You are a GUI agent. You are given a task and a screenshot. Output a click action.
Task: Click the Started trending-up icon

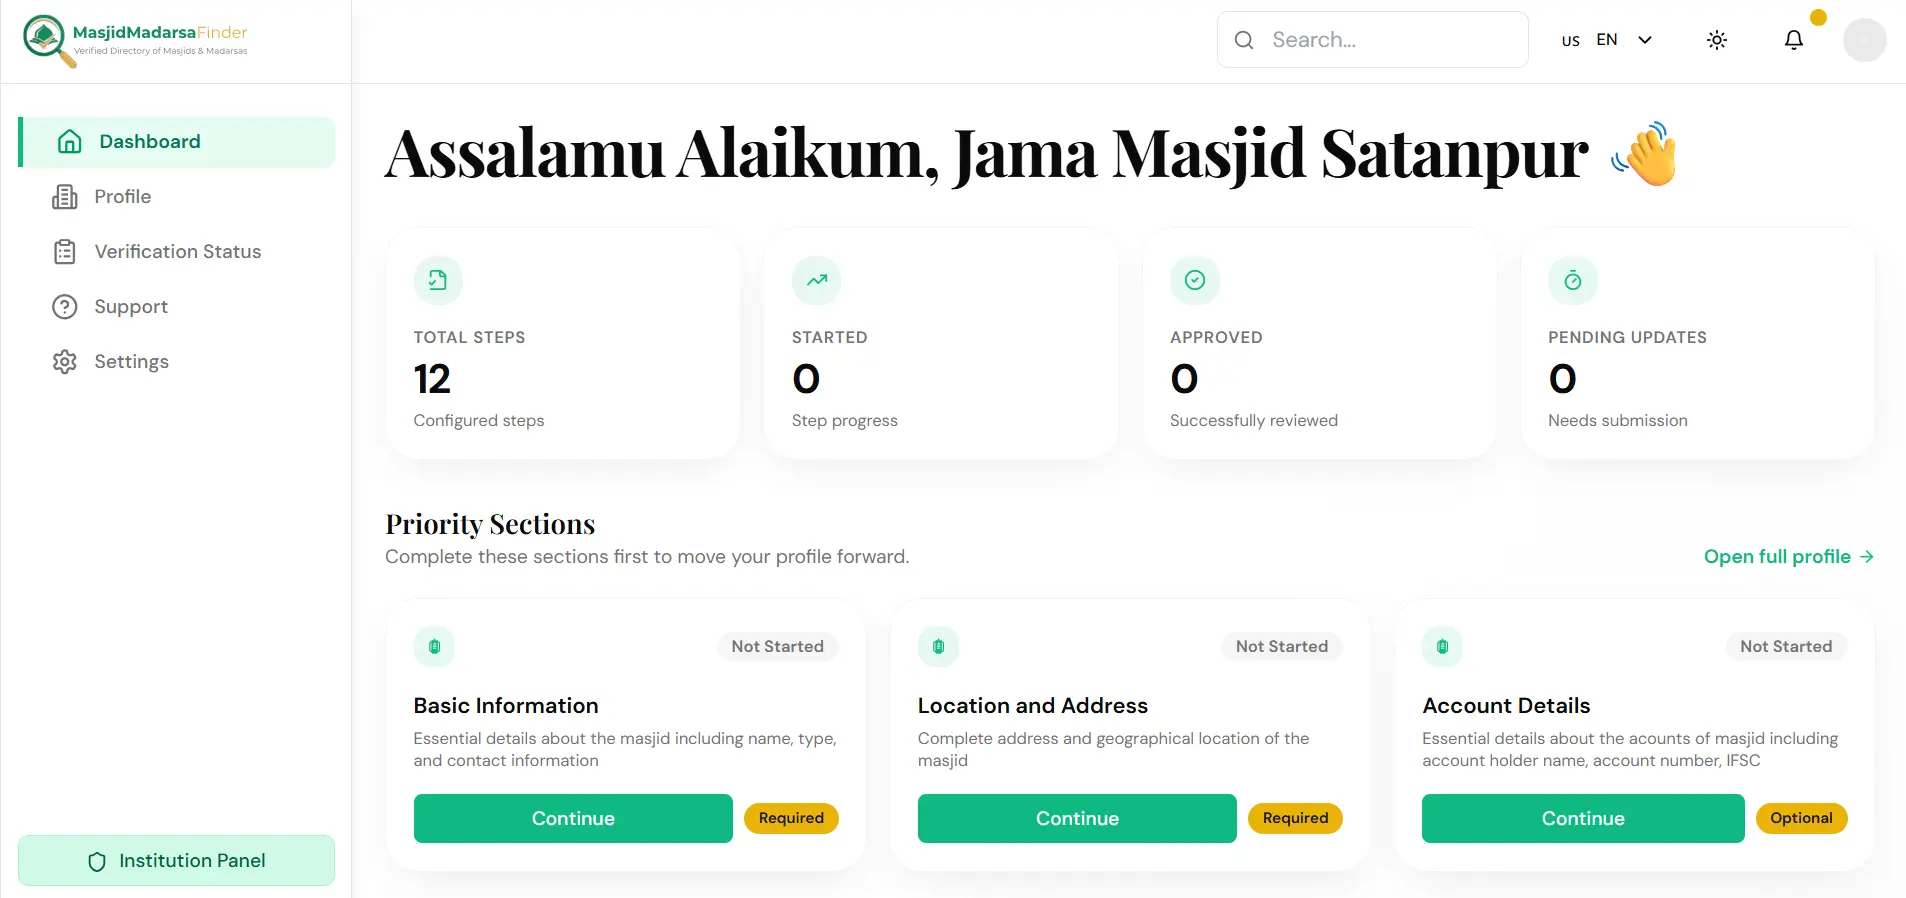(x=817, y=280)
